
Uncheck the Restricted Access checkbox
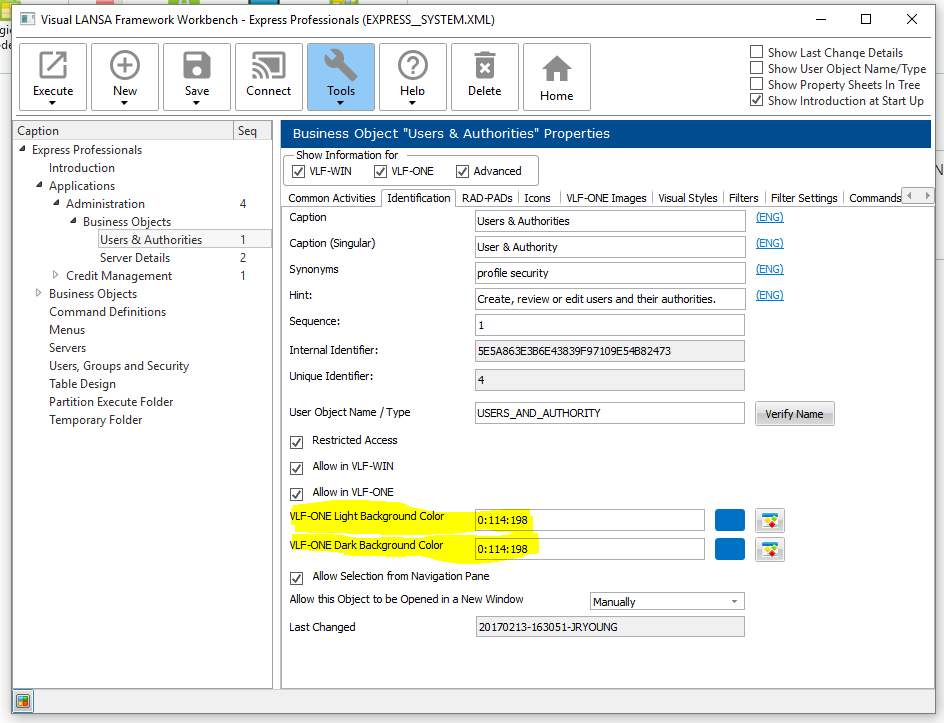[x=296, y=442]
